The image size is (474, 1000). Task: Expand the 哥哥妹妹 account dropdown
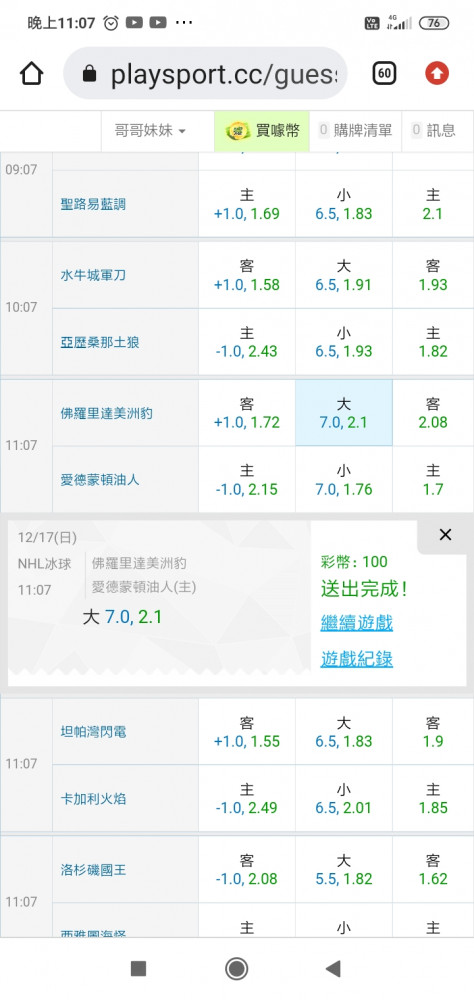tap(150, 131)
